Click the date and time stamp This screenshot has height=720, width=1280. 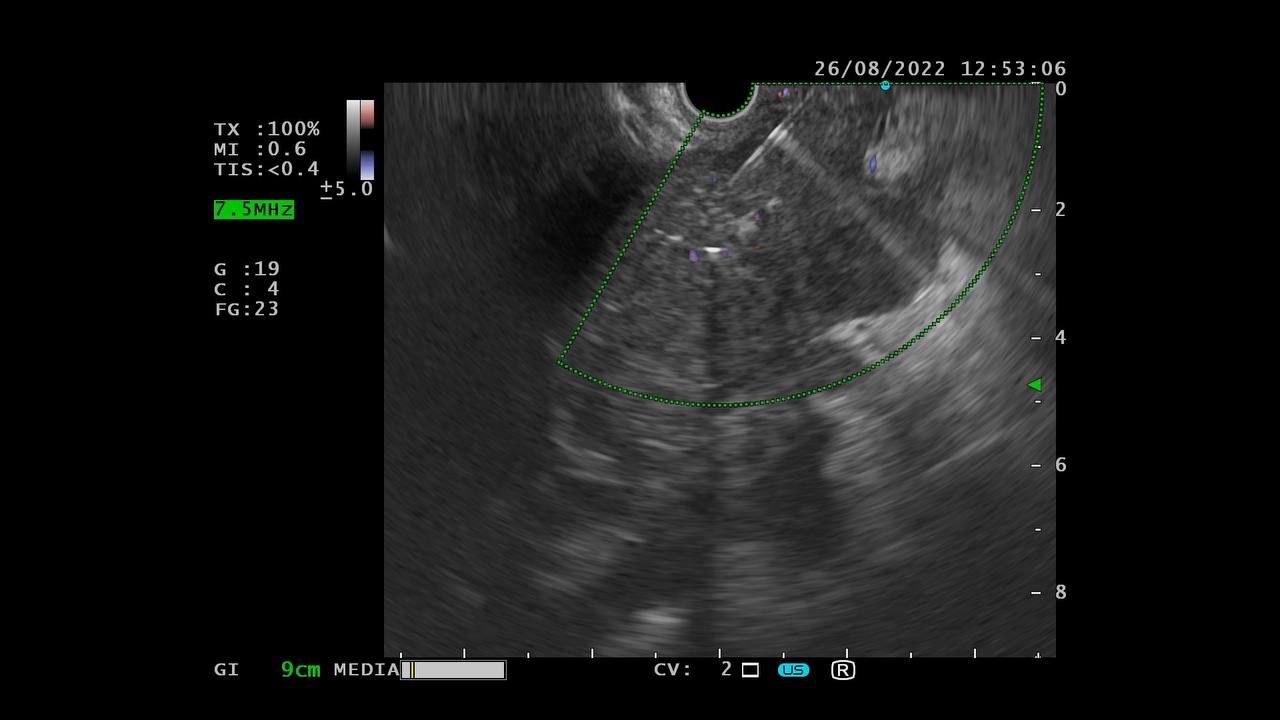point(939,69)
